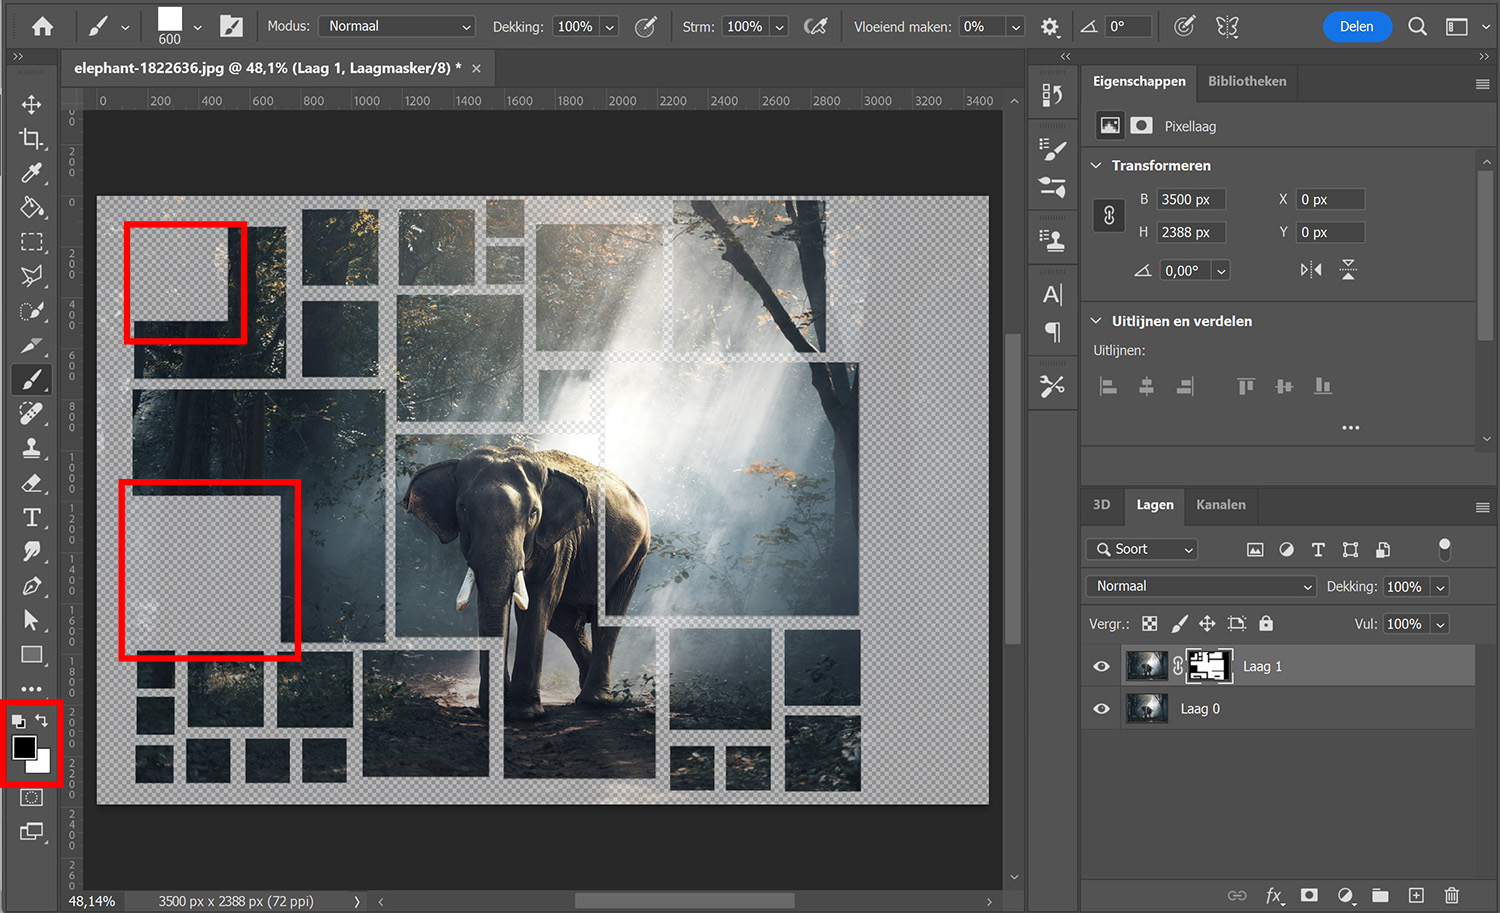
Task: Open the fx layer styles menu
Action: point(1274,896)
